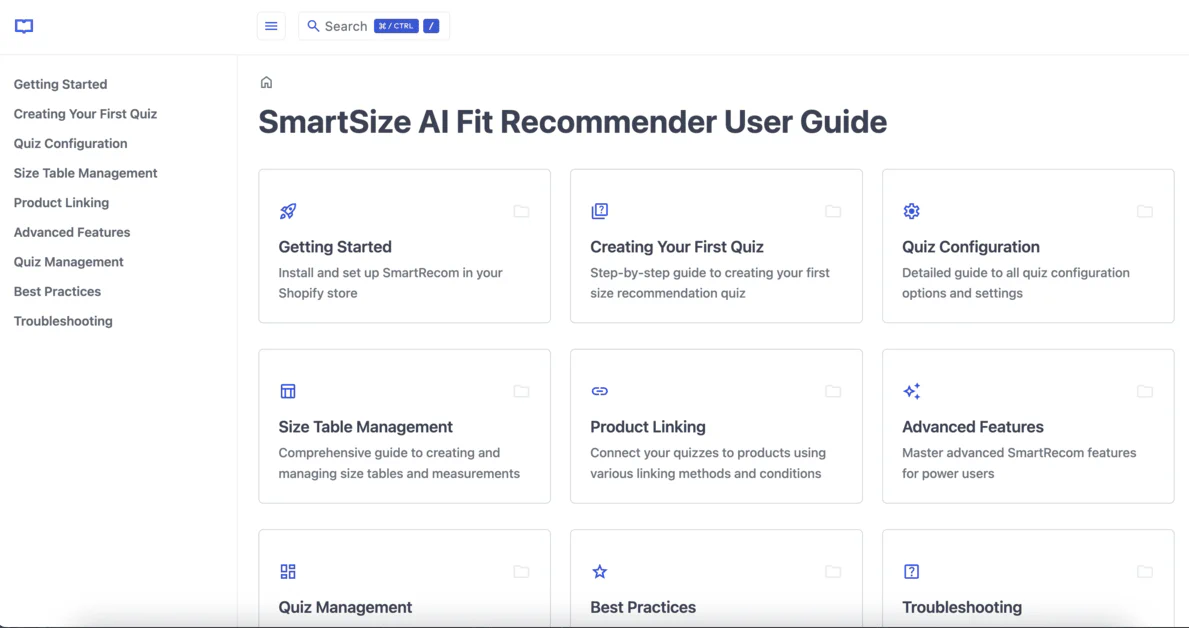Open Creating Your First Quiz in sidebar

[86, 114]
